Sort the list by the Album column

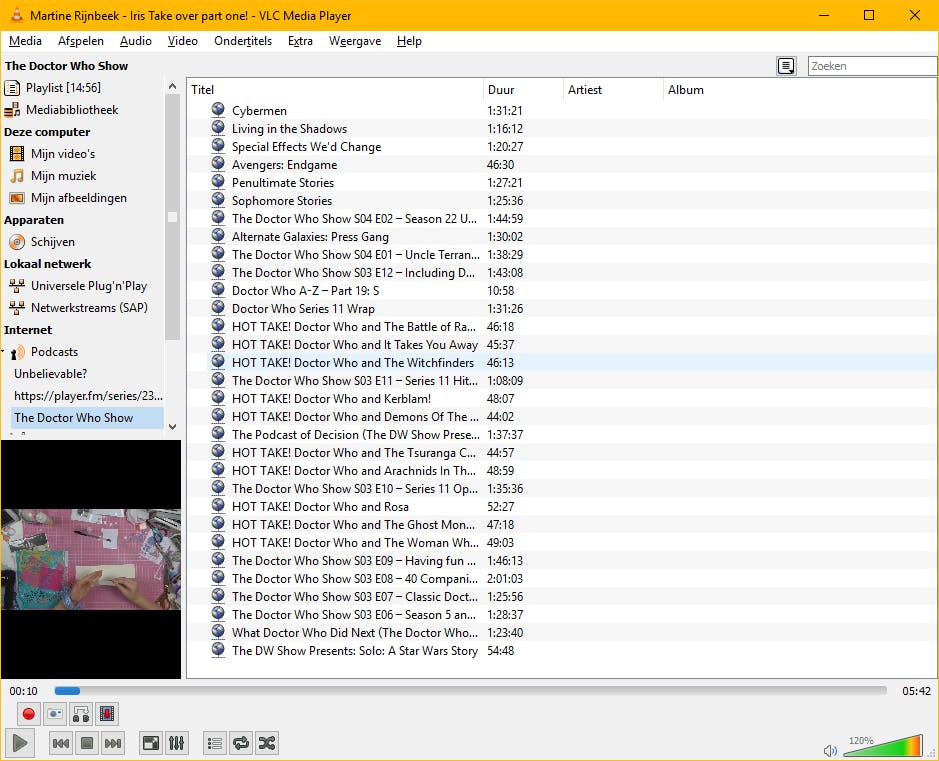pyautogui.click(x=799, y=90)
